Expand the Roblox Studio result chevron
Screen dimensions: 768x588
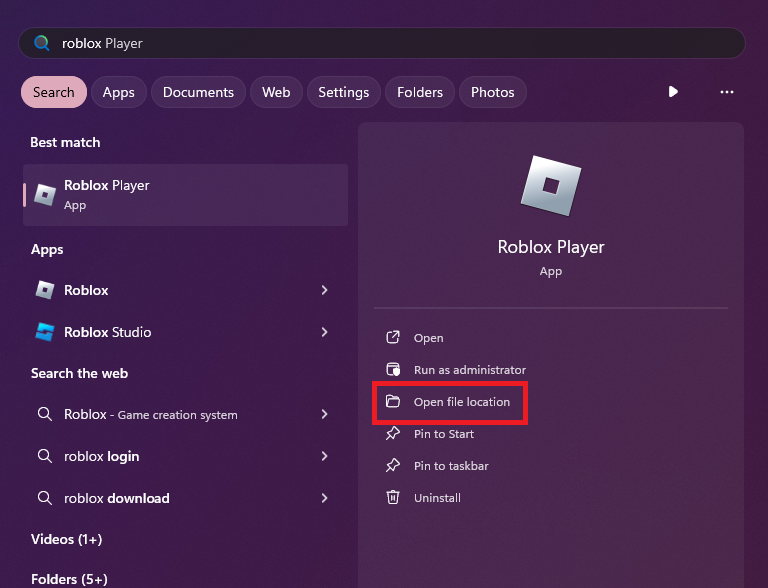click(x=324, y=332)
